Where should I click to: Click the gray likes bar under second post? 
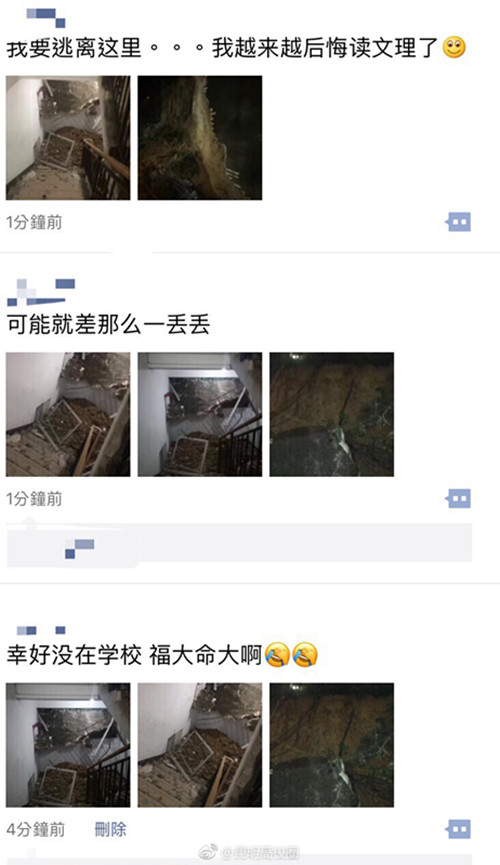tap(240, 543)
